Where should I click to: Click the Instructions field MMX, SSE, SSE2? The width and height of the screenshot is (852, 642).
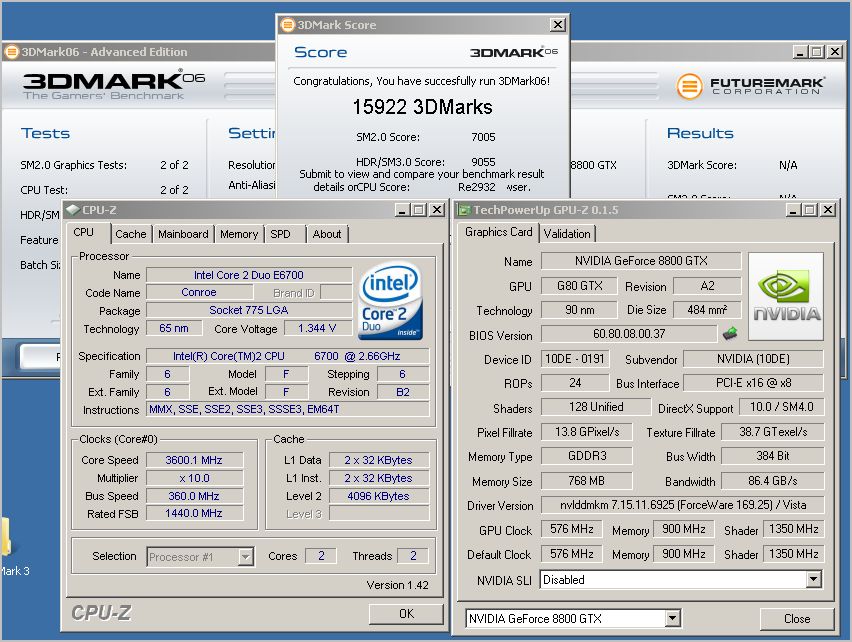287,409
